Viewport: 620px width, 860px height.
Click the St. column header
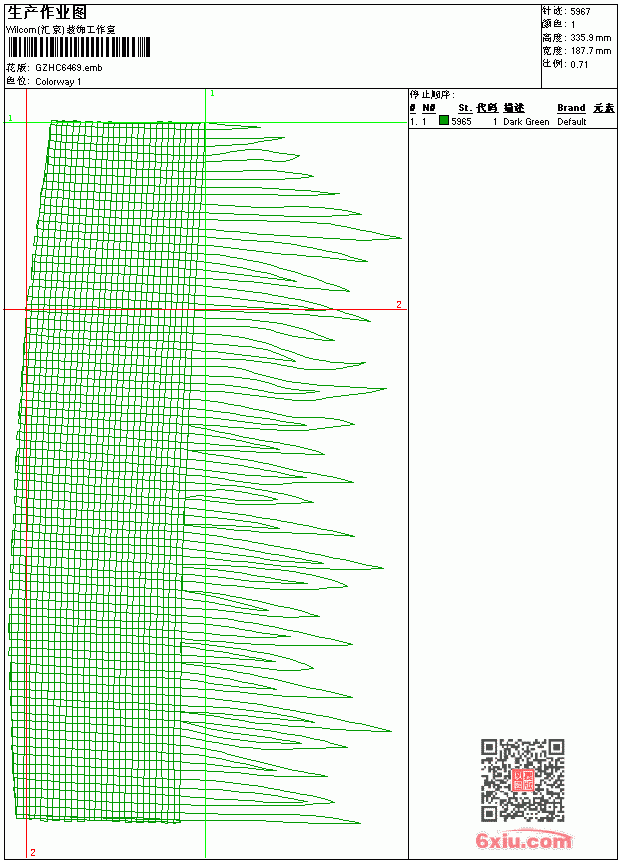465,108
